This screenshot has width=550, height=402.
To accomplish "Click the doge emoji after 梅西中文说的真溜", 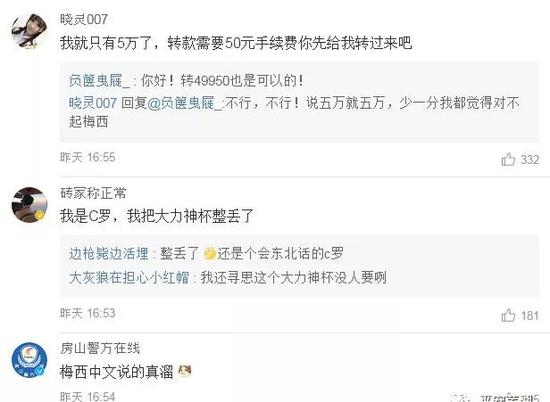I will [185, 370].
